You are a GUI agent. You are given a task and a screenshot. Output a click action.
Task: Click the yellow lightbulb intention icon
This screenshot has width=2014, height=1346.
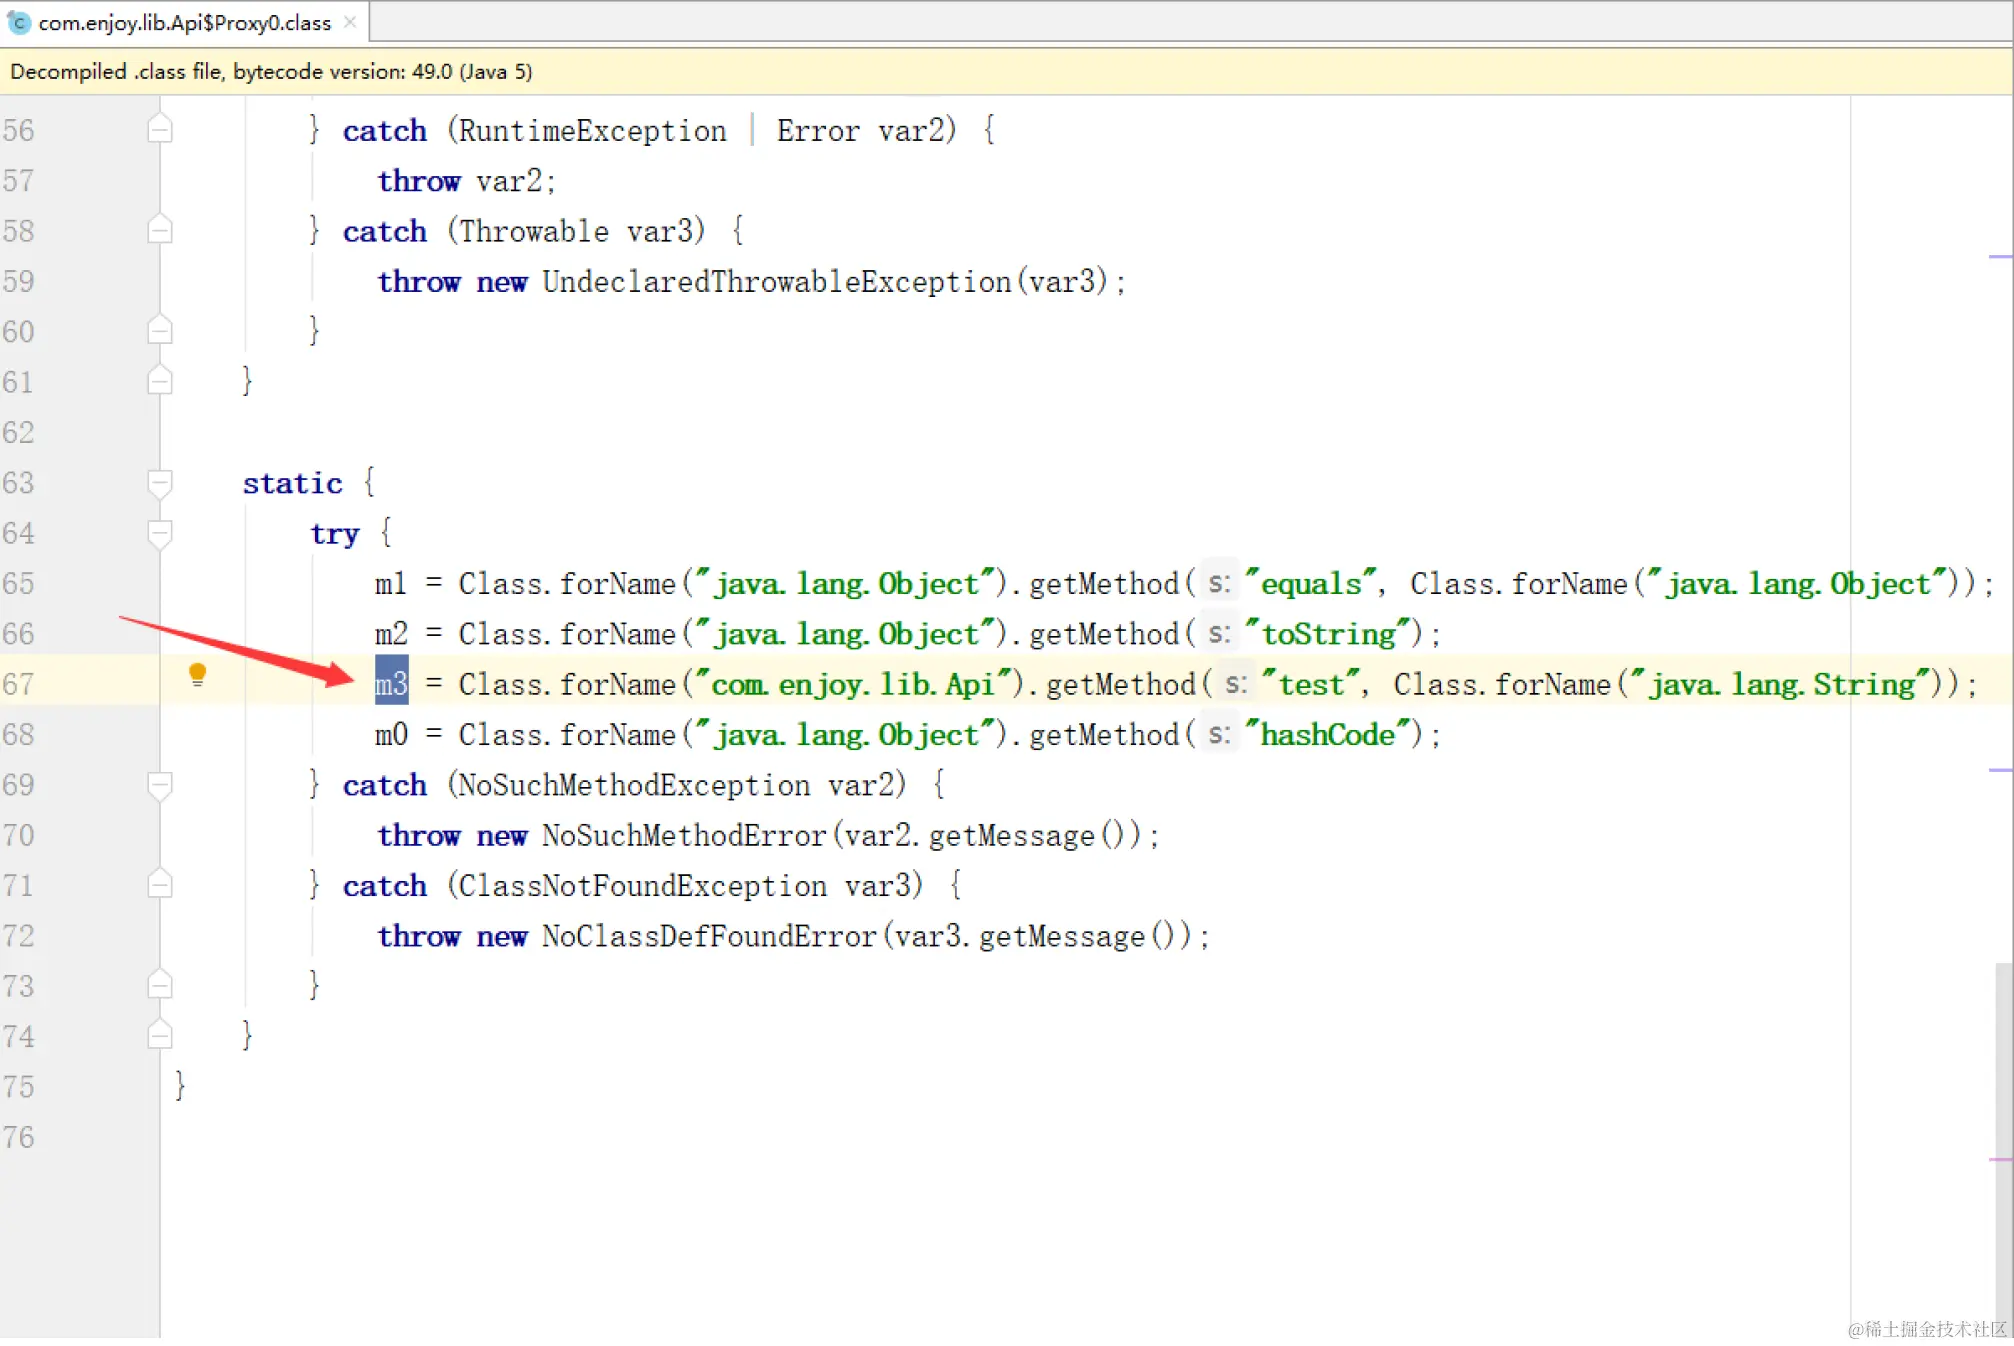(197, 675)
